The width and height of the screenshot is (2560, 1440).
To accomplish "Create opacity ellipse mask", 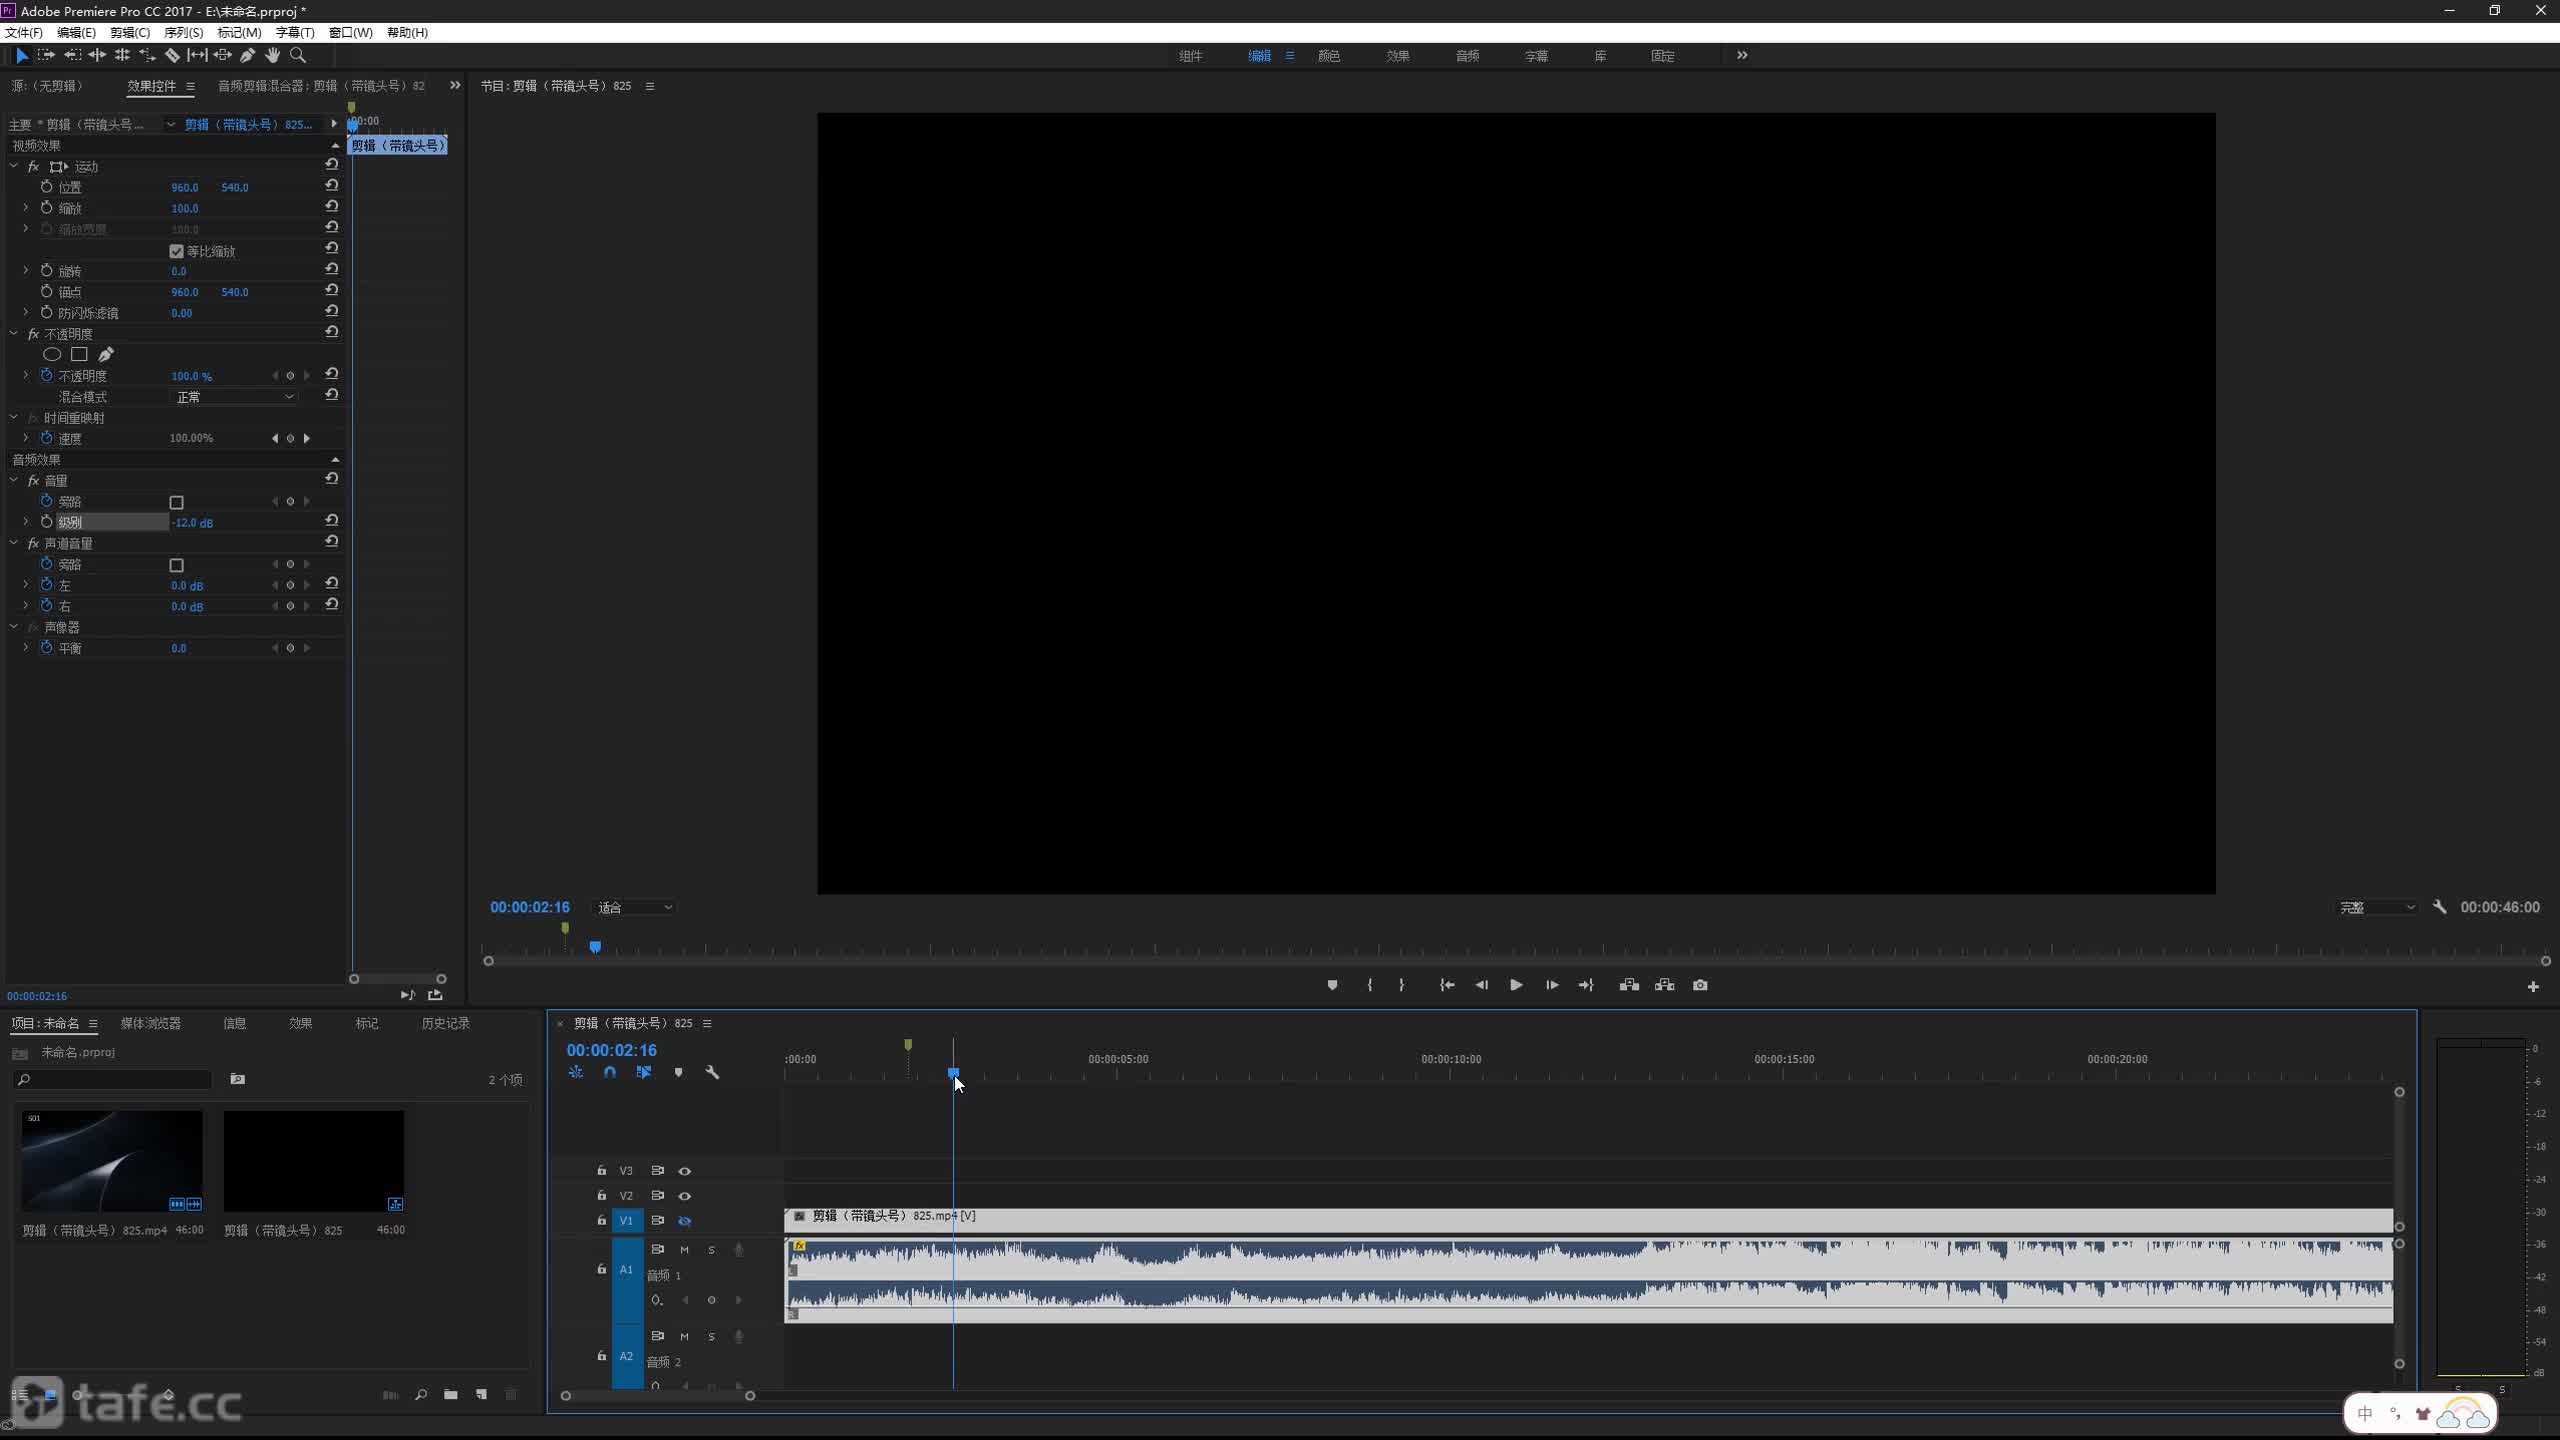I will pos(52,354).
